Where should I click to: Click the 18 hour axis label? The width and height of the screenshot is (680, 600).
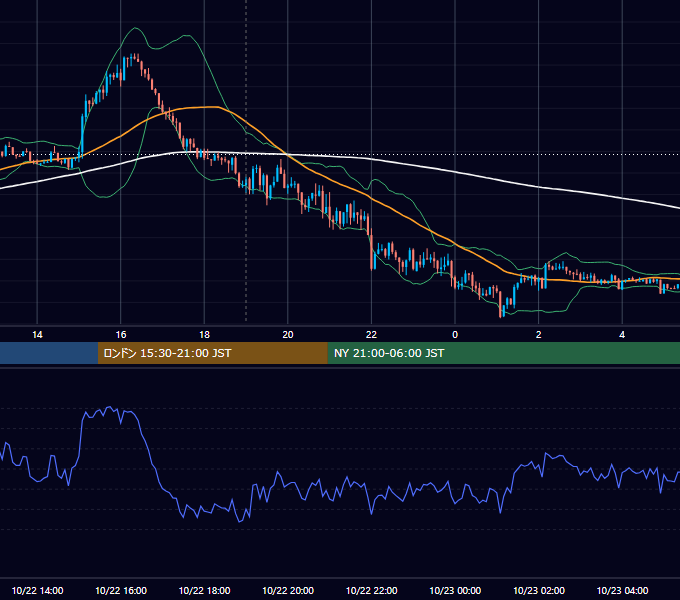(x=204, y=335)
